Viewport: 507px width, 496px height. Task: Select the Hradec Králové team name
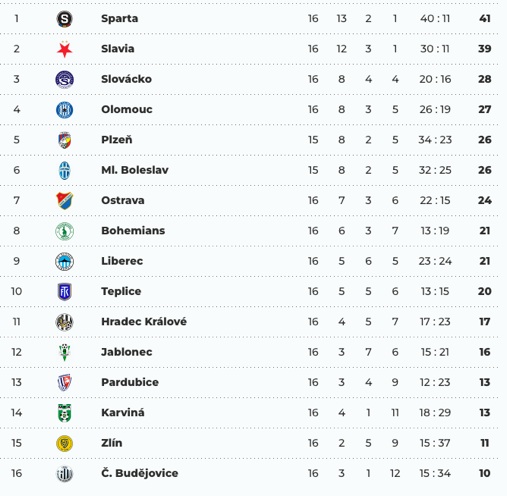coord(144,322)
